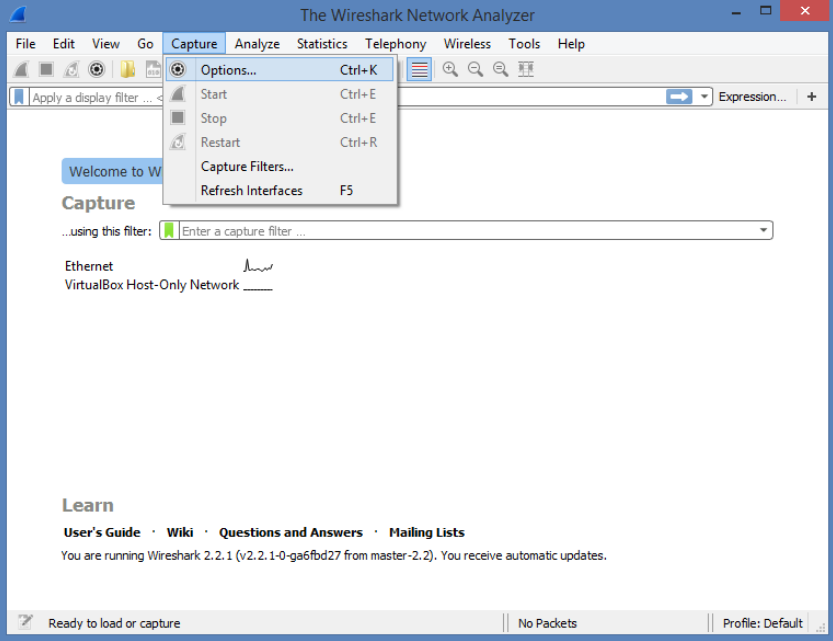Expand the display filter history dropdown
This screenshot has height=641, width=833.
(x=704, y=97)
